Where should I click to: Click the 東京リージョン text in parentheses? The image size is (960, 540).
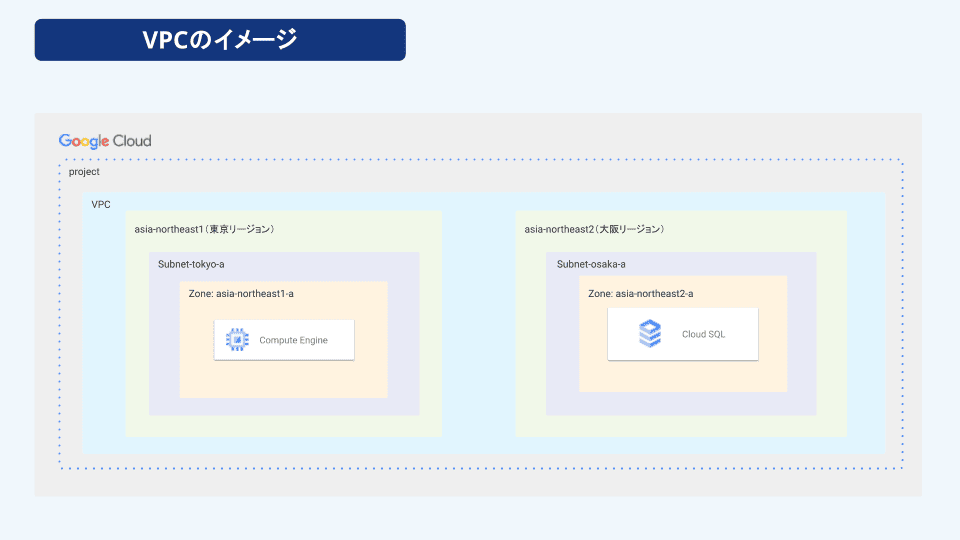tap(240, 229)
